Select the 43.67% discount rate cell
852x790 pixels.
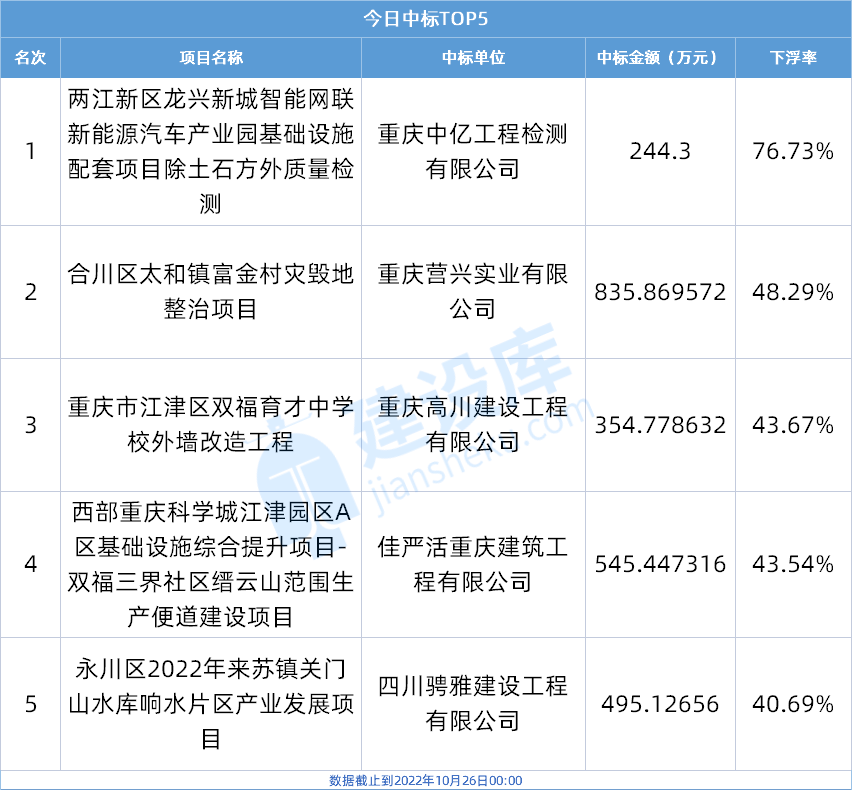pyautogui.click(x=793, y=425)
